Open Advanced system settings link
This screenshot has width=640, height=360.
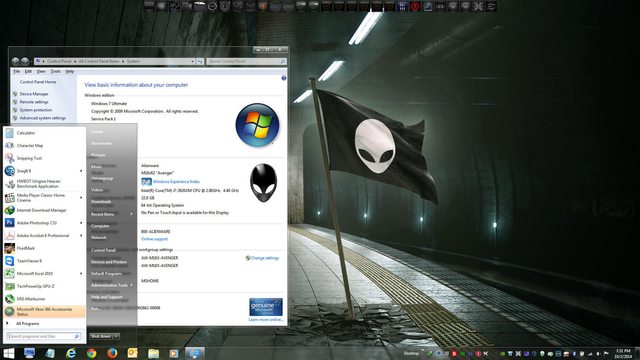42,118
